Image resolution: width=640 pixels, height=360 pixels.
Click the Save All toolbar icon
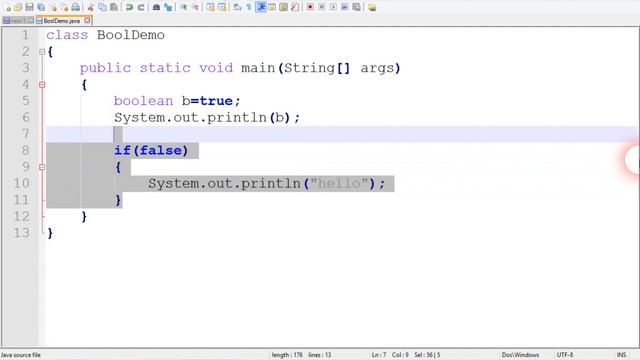click(x=41, y=7)
